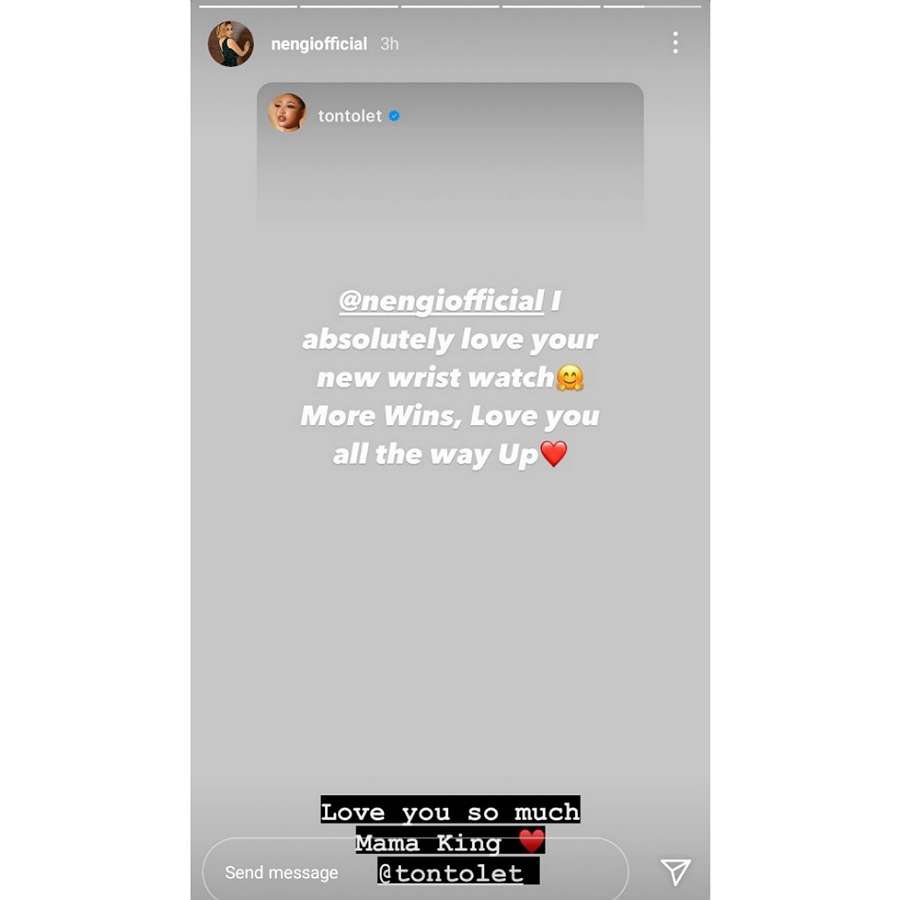The image size is (900, 900).
Task: Open nengiofficial's profile picture
Action: (231, 44)
